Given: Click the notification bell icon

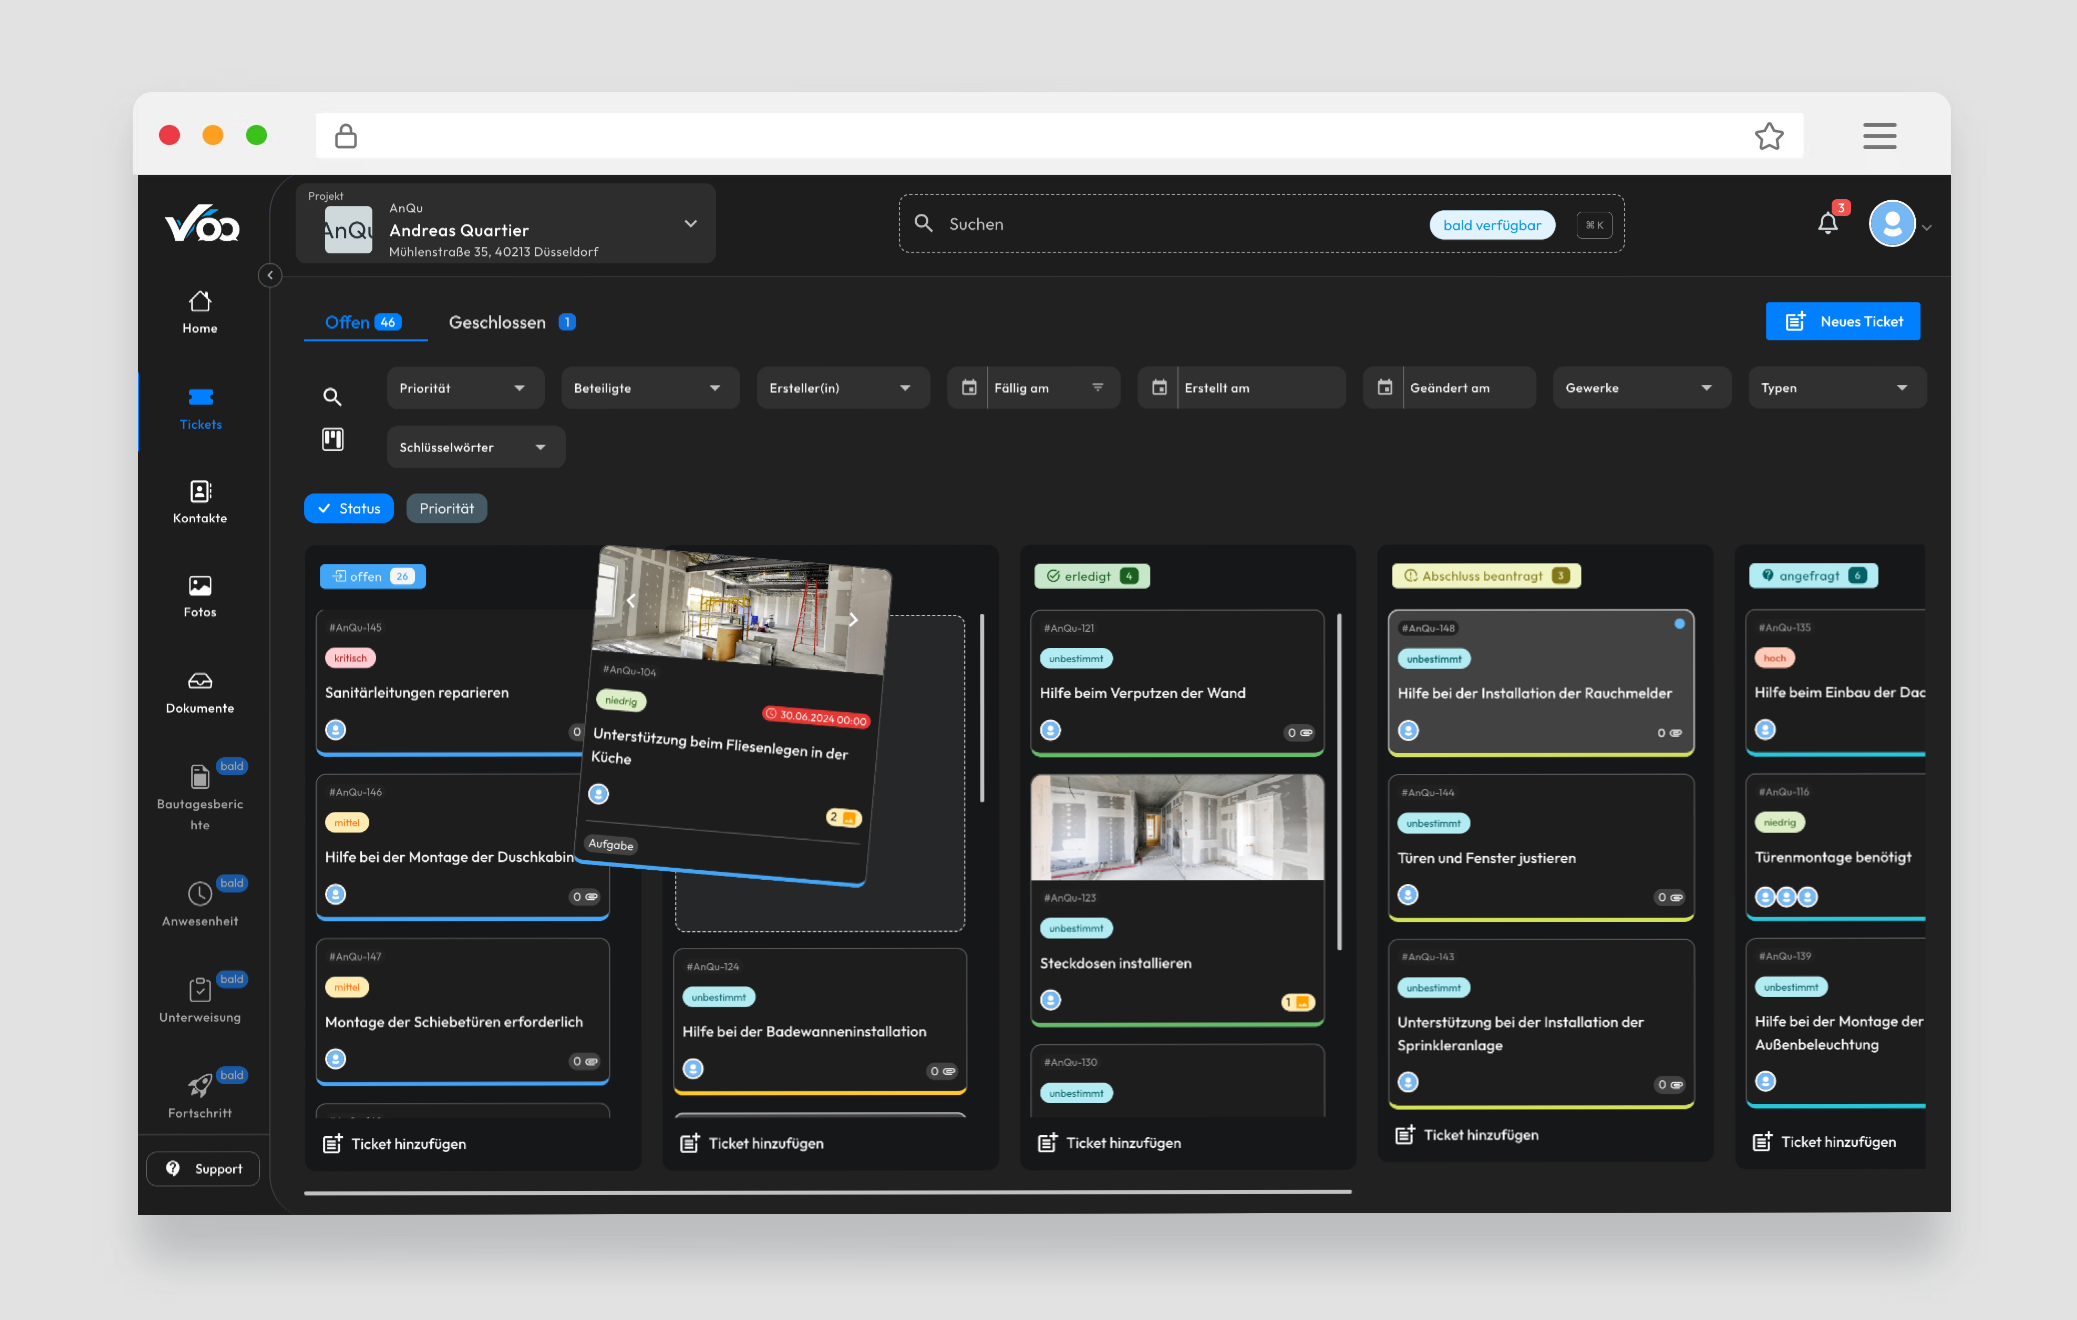Looking at the screenshot, I should [1827, 224].
